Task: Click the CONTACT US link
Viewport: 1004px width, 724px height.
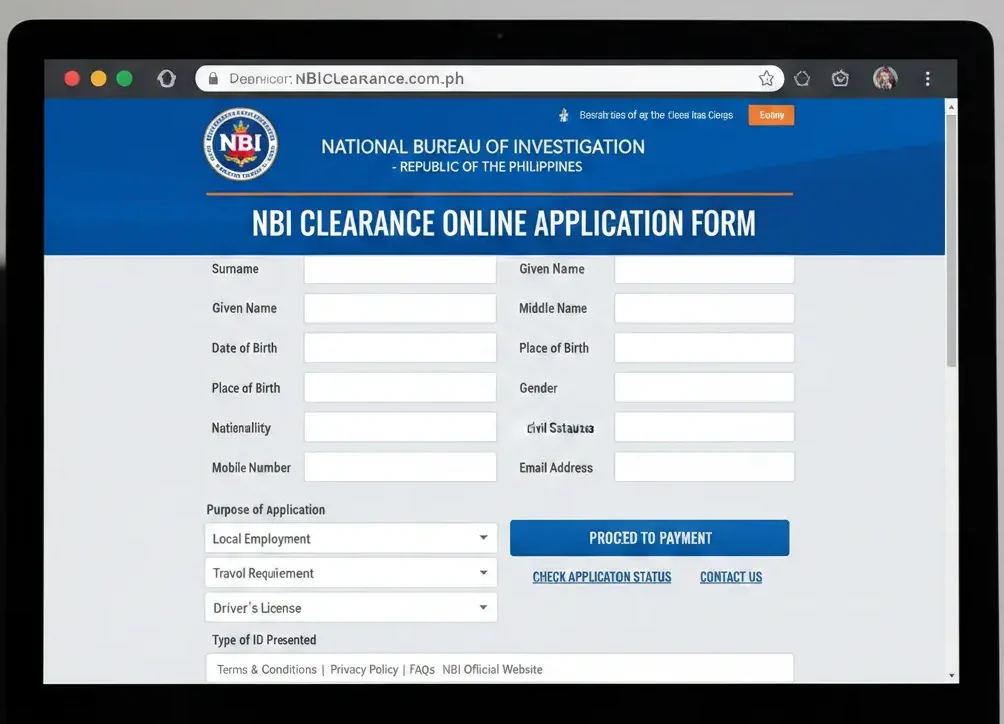Action: click(x=730, y=577)
